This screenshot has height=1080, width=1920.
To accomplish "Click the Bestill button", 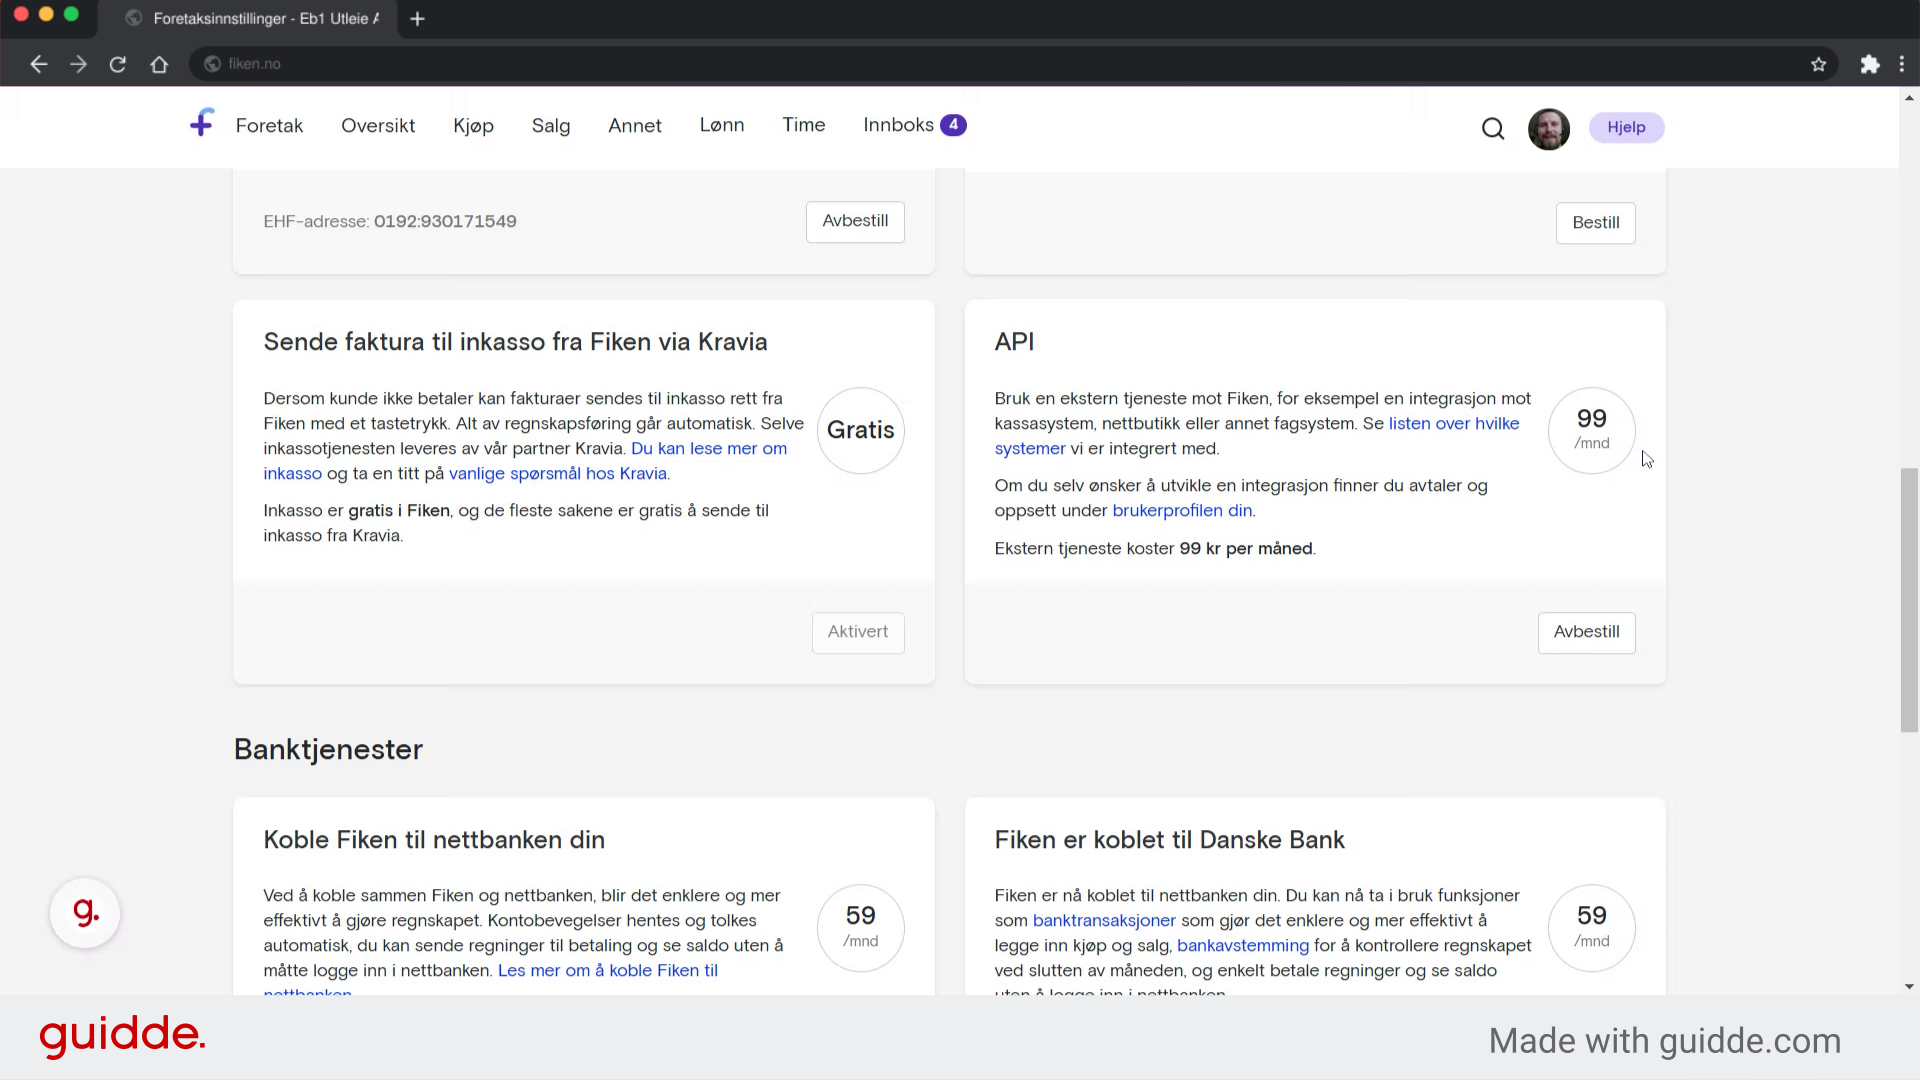I will click(1595, 223).
